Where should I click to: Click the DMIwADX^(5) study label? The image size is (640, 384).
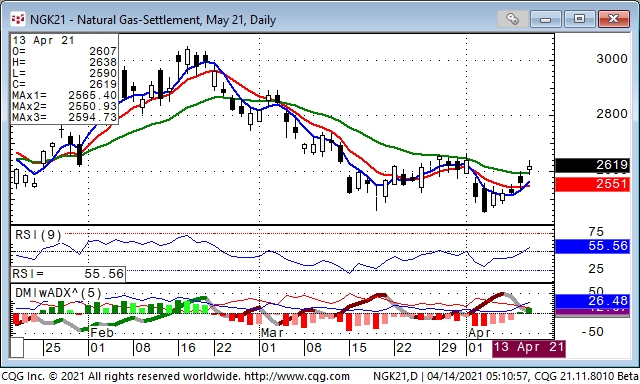click(58, 293)
